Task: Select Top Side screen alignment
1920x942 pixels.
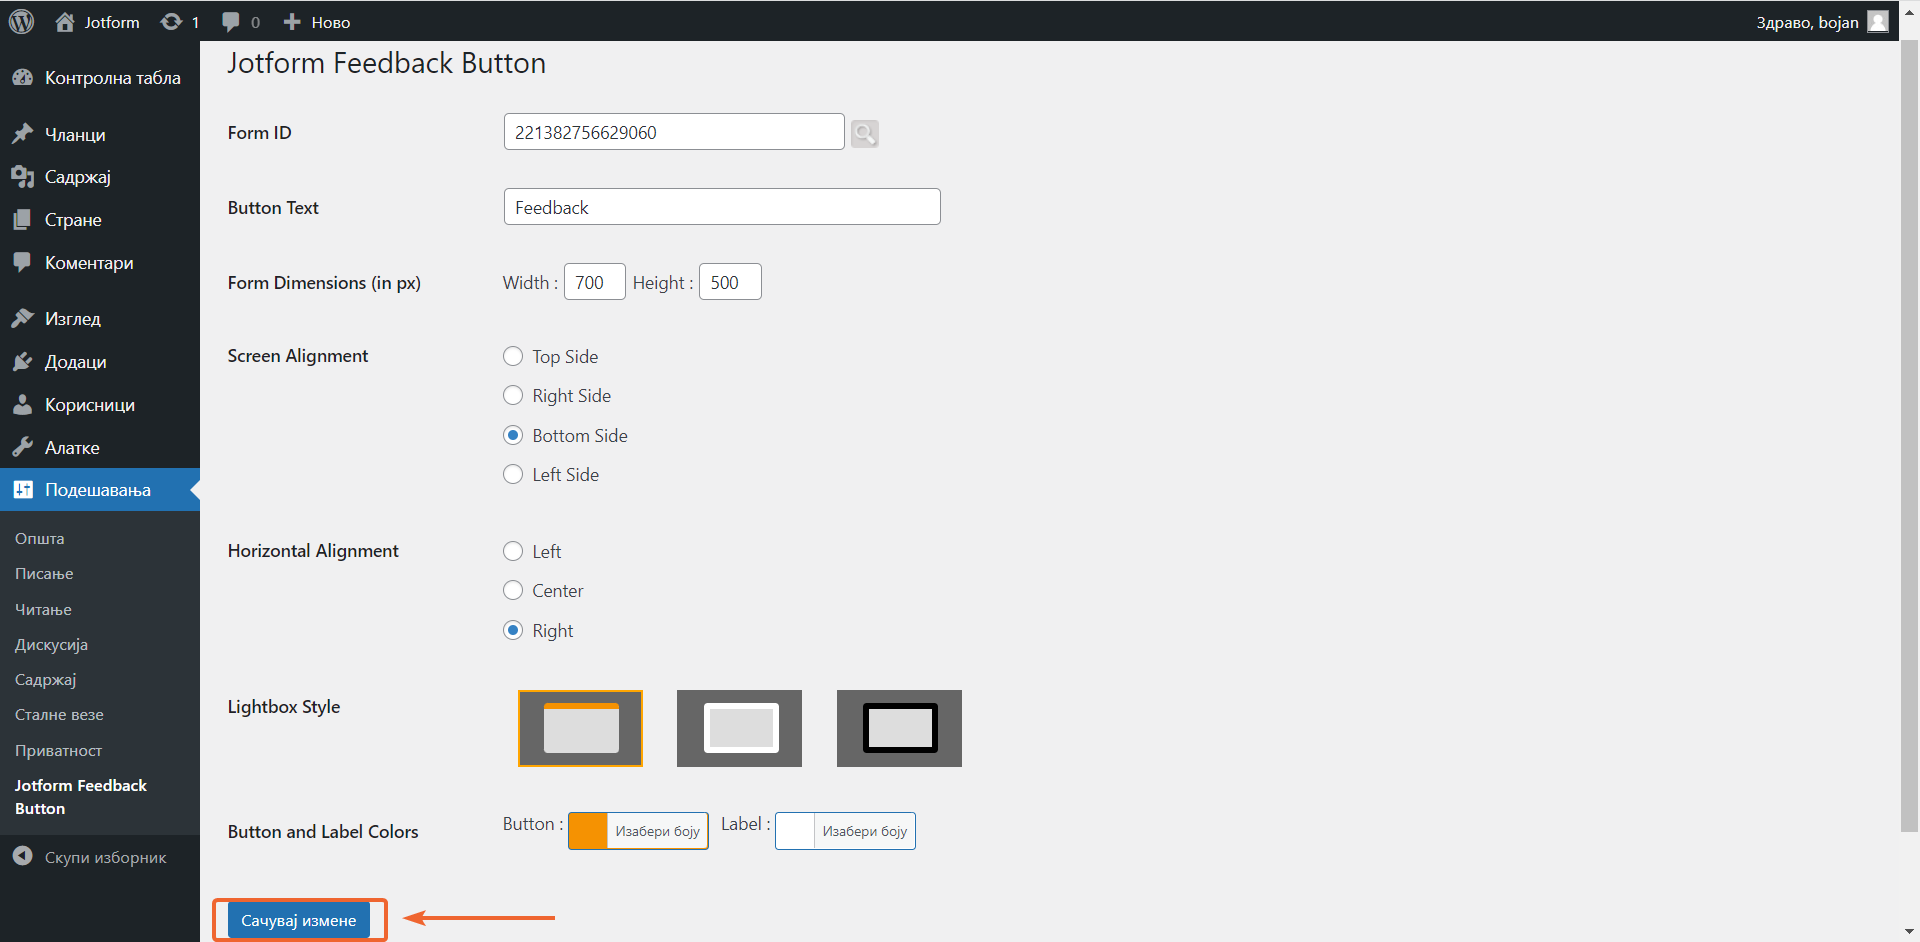Action: (513, 356)
